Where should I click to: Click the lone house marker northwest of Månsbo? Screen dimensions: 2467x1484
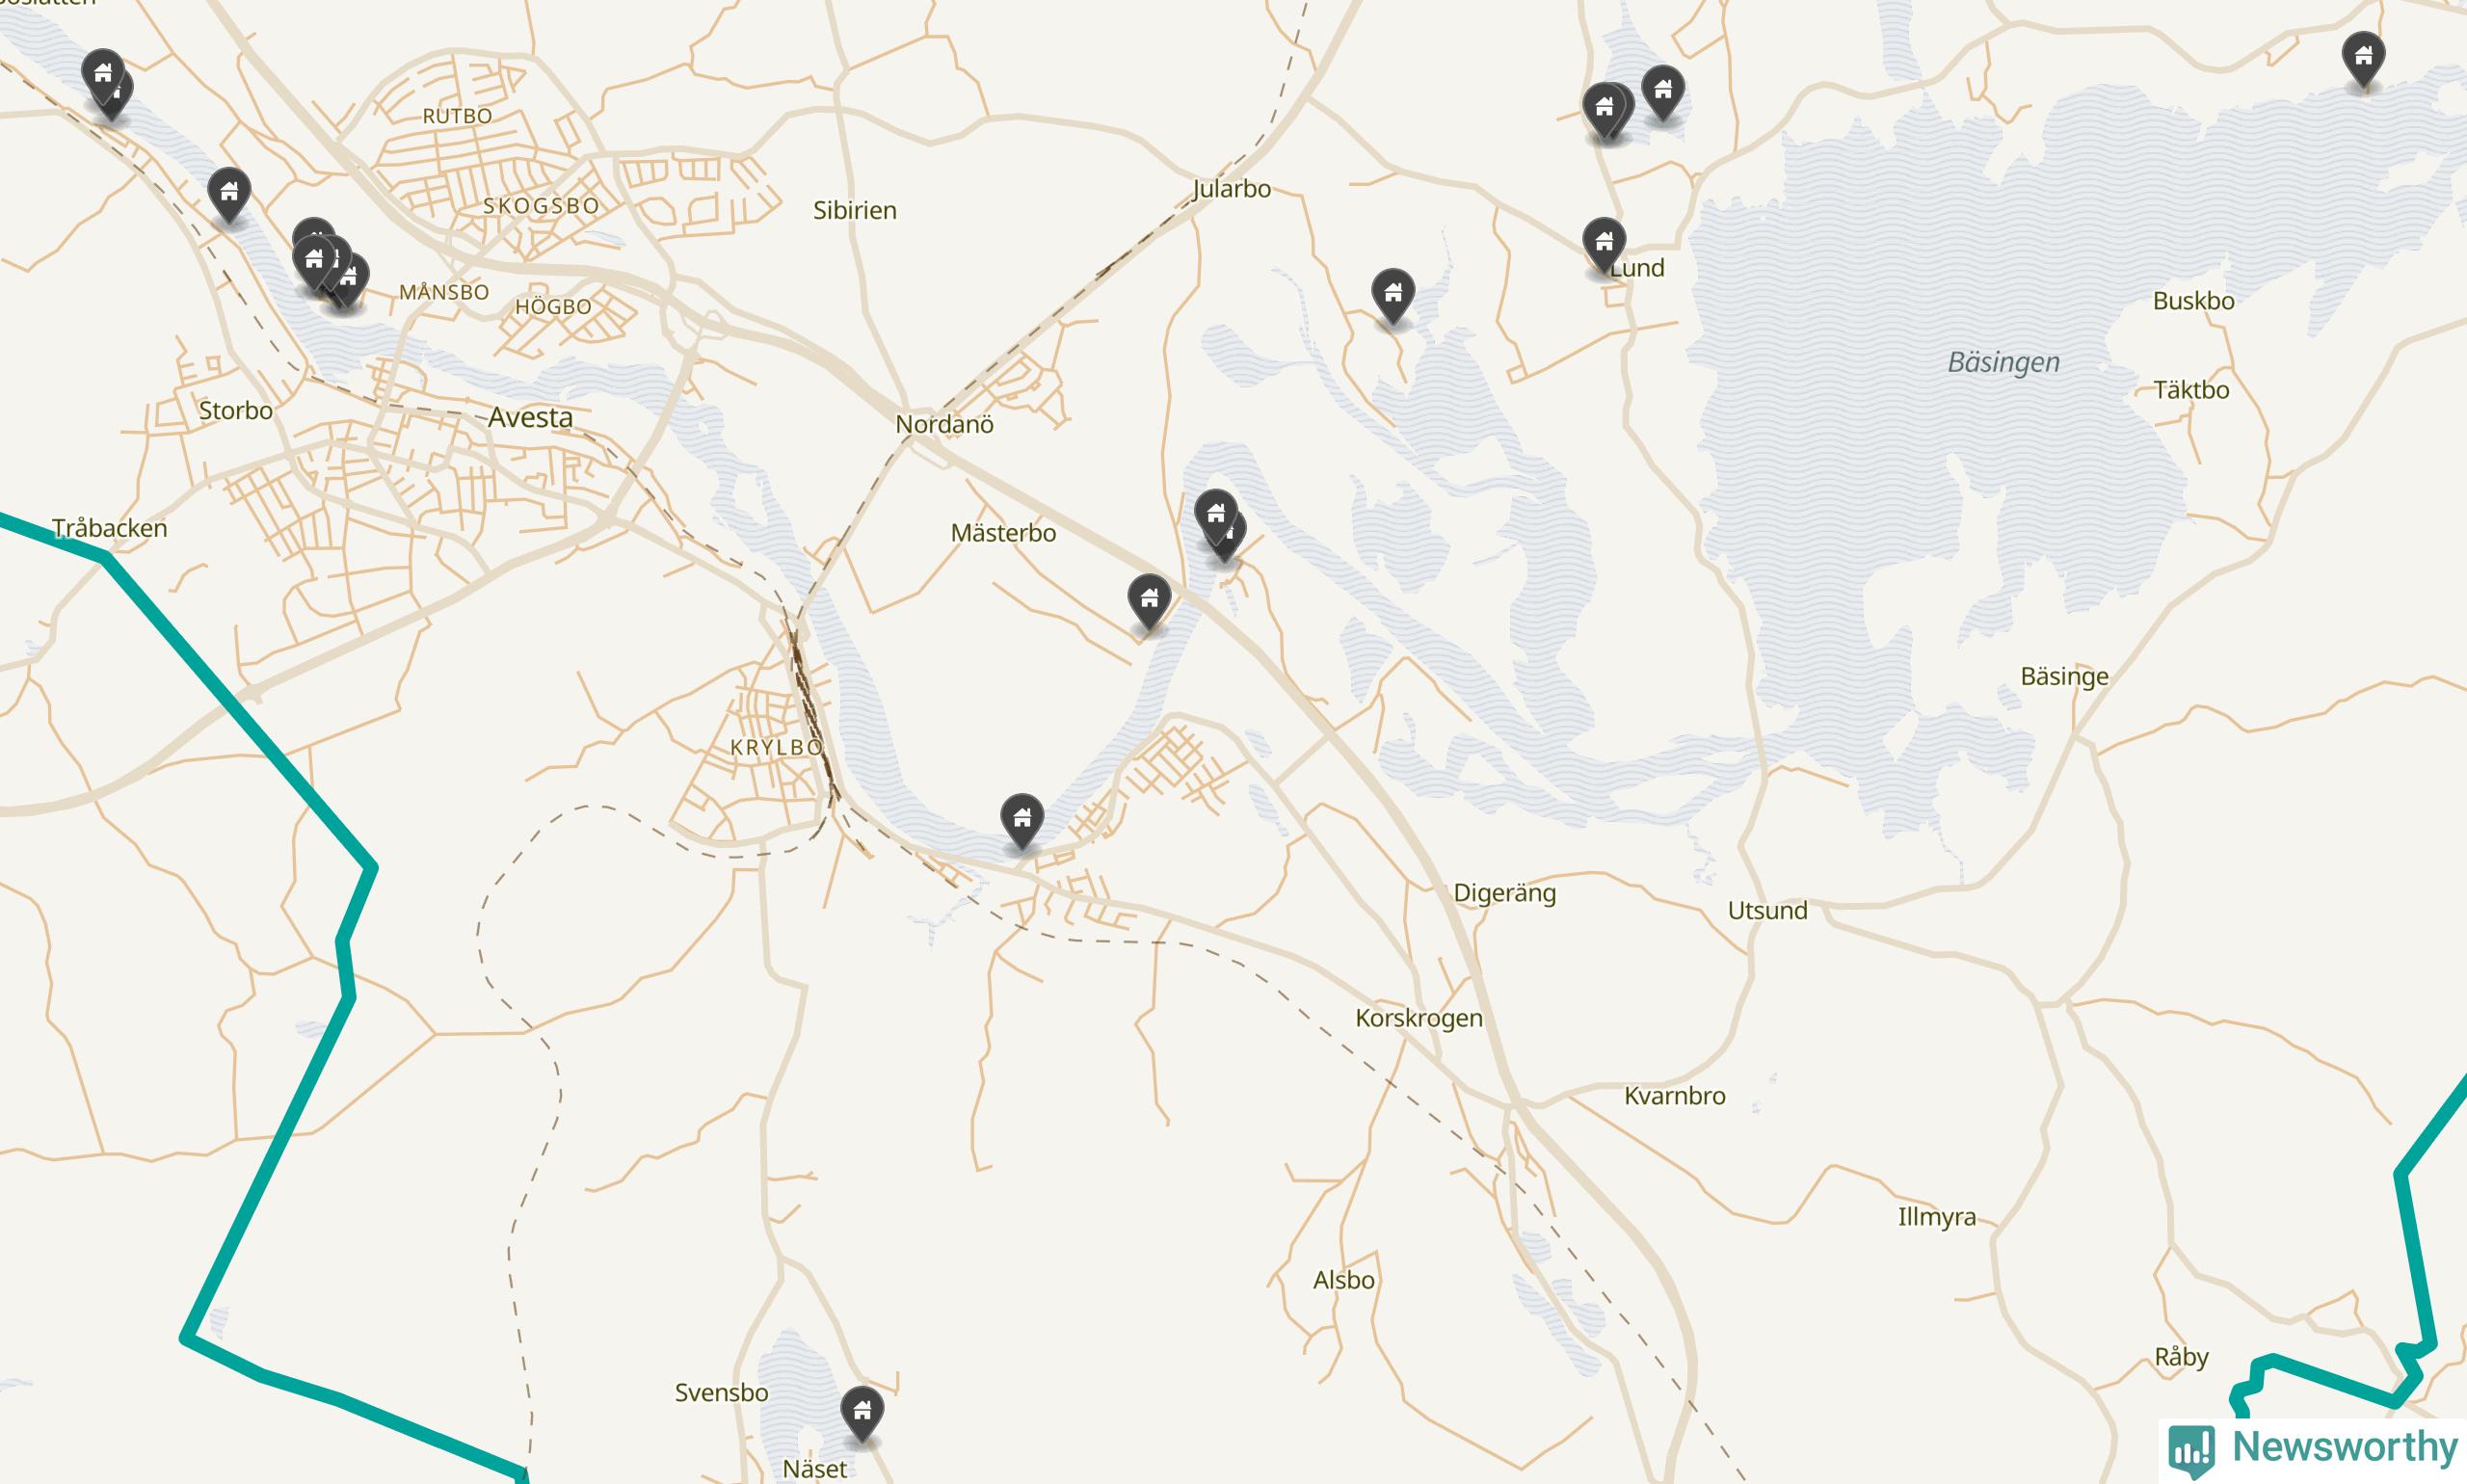229,194
